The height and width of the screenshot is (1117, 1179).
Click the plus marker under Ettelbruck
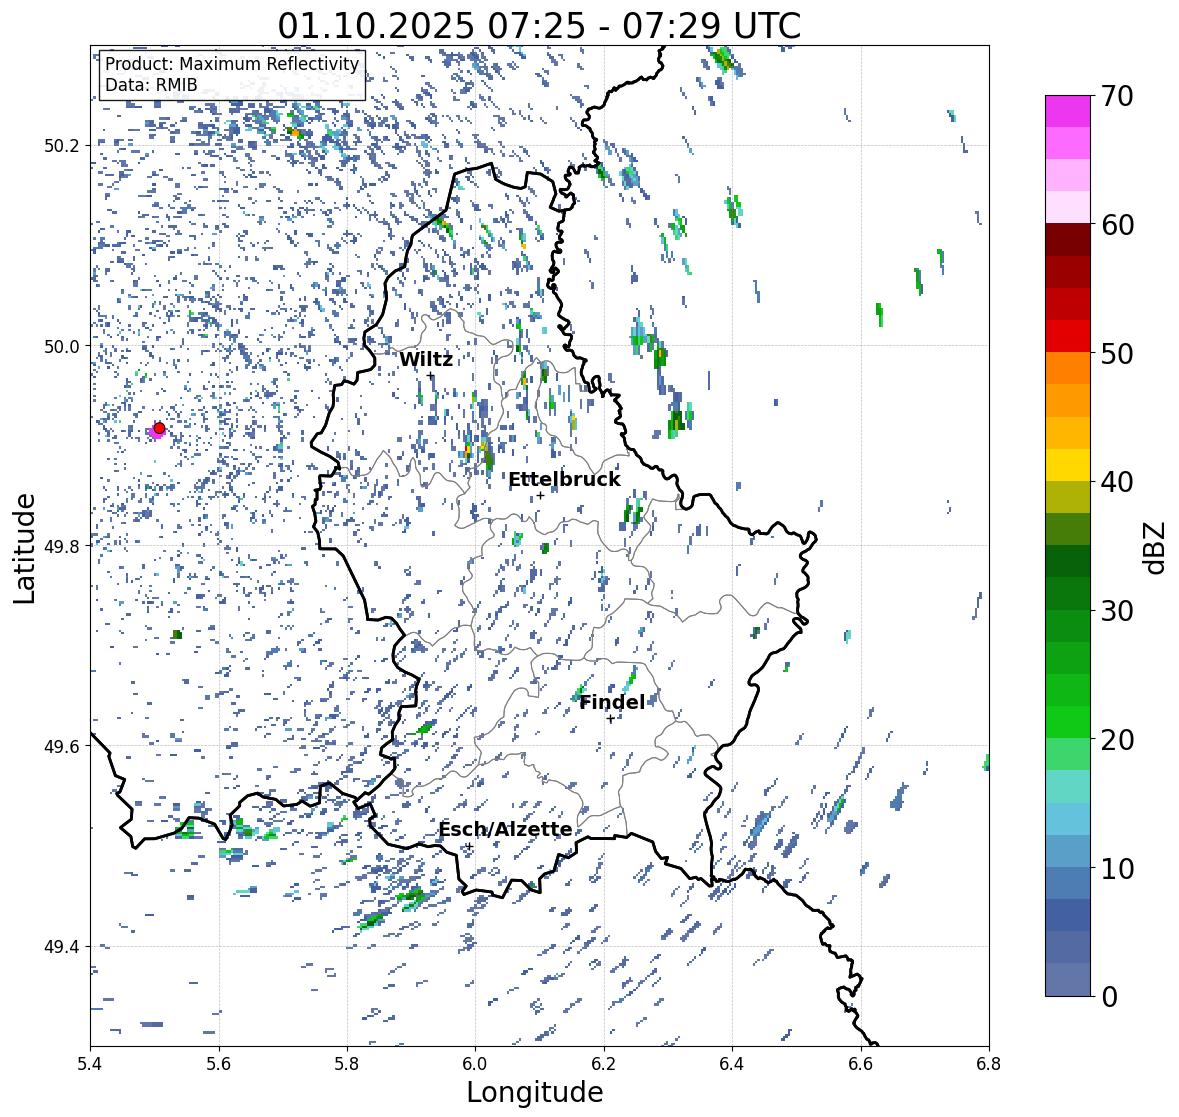[x=540, y=495]
